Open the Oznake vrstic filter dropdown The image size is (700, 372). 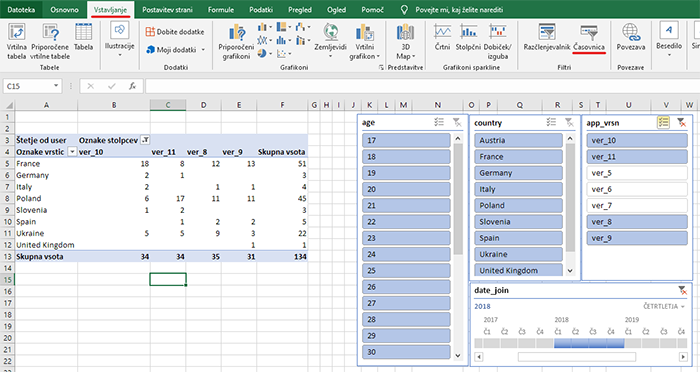click(x=72, y=152)
